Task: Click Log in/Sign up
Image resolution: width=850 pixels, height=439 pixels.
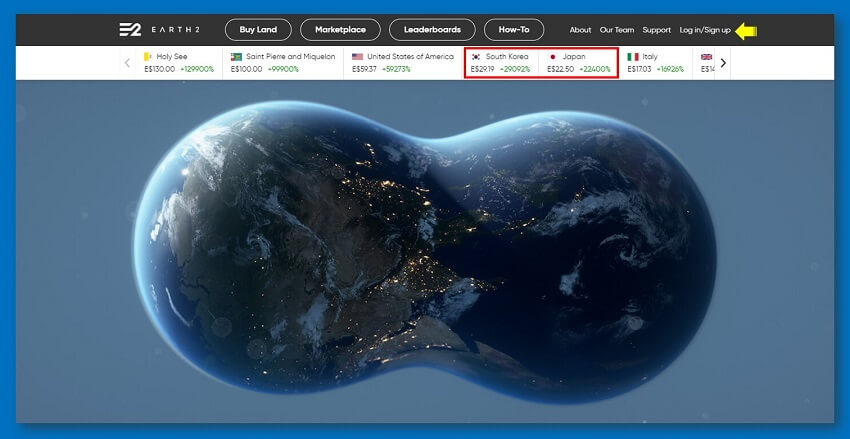Action: 705,30
